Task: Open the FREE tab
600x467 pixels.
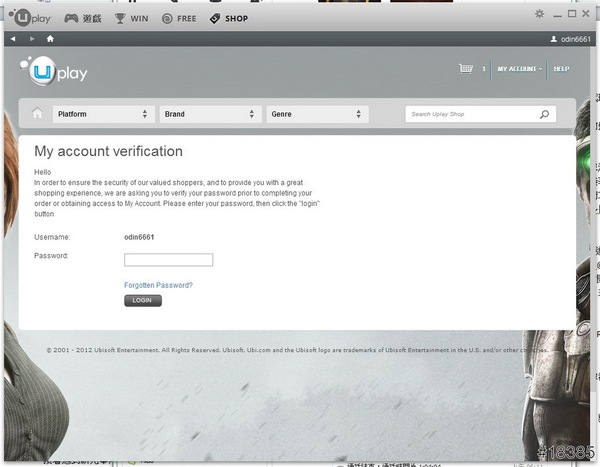Action: [x=180, y=18]
